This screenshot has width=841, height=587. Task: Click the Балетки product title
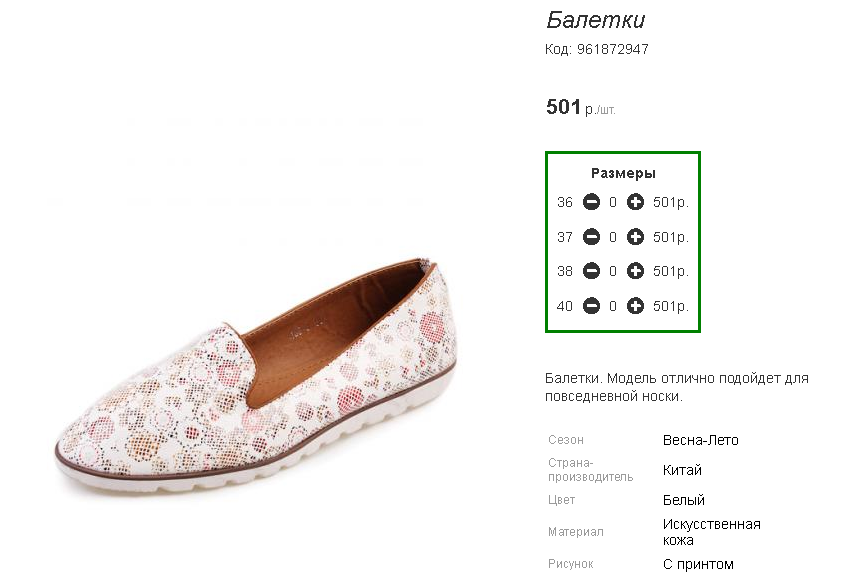coord(595,20)
